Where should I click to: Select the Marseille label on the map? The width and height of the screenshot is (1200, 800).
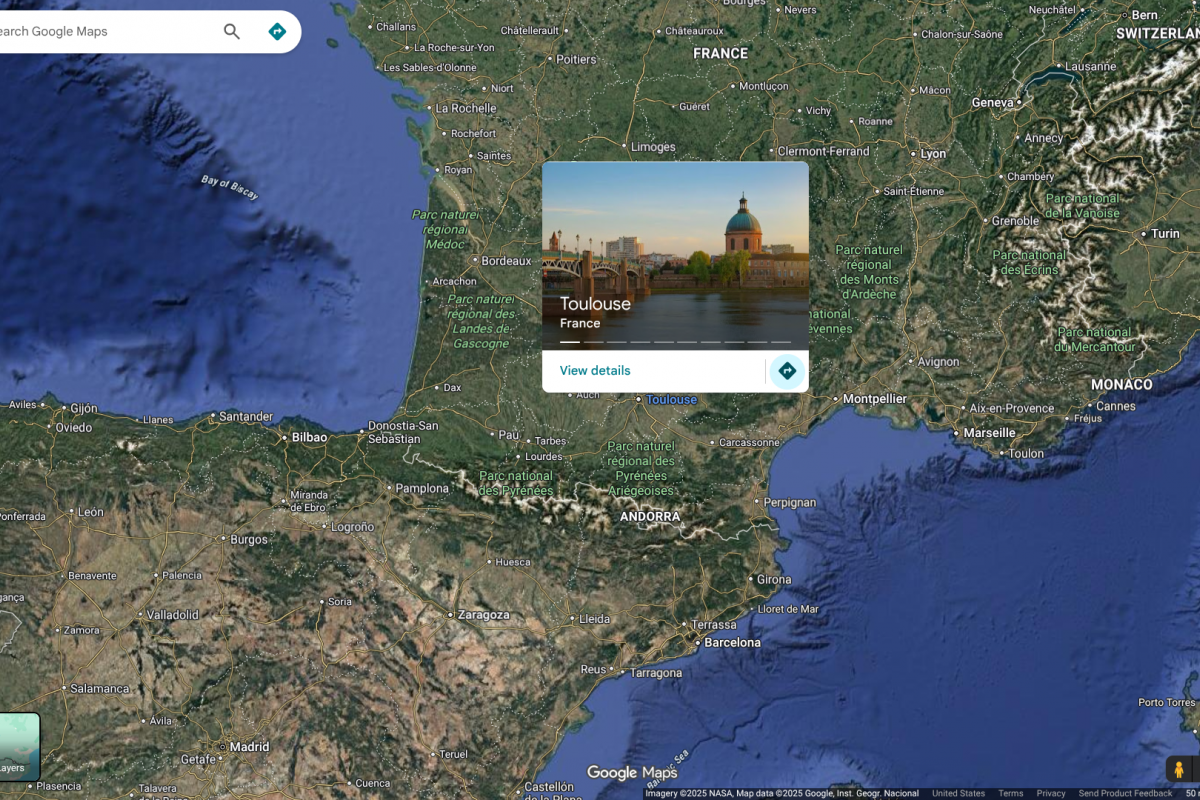989,433
